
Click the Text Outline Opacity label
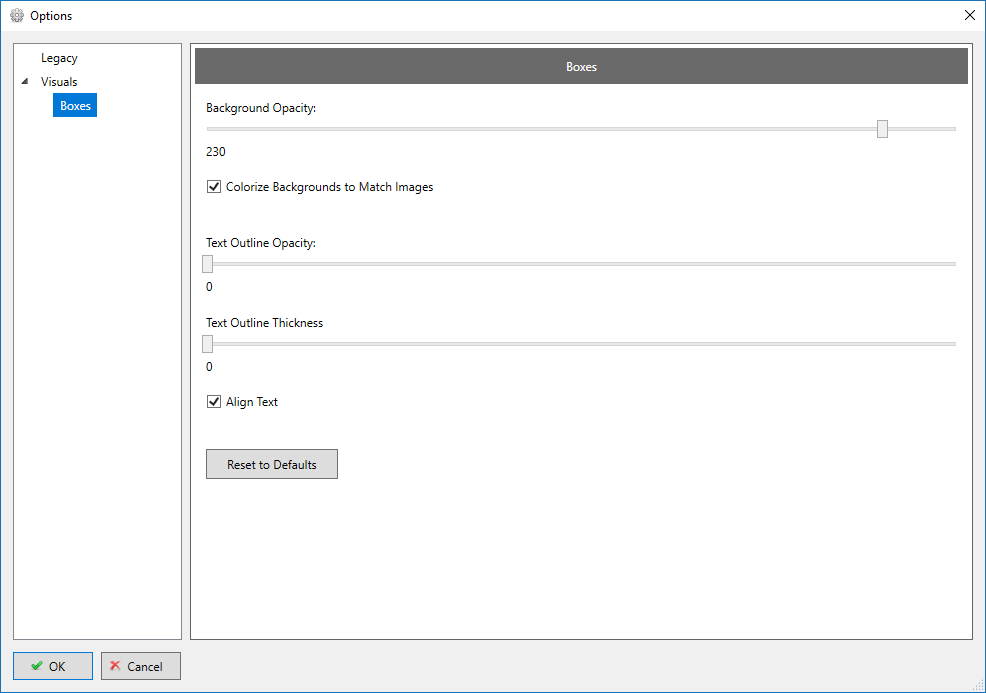(261, 243)
